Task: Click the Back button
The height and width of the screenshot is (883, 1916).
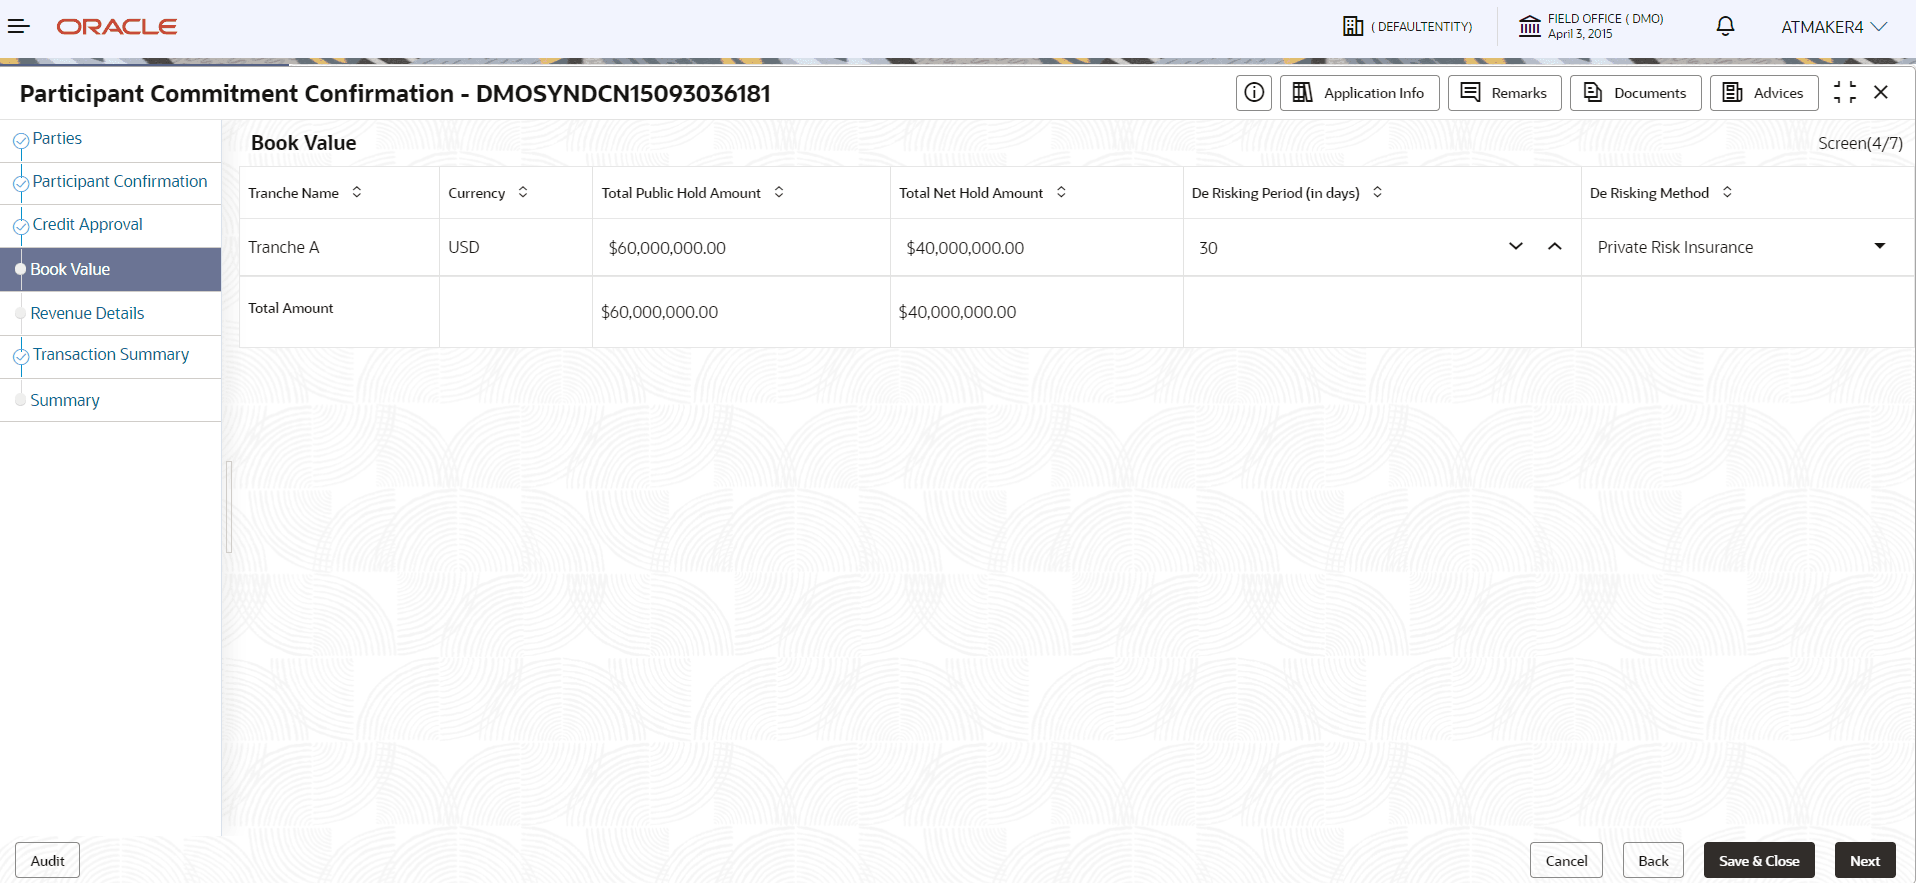Action: pyautogui.click(x=1653, y=860)
